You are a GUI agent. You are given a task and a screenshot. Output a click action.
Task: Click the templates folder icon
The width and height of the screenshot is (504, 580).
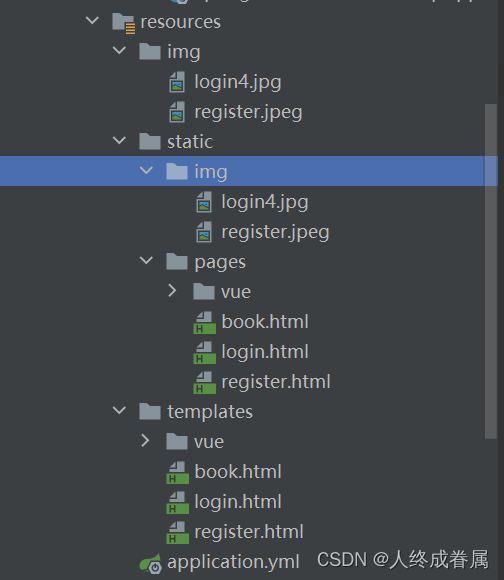pyautogui.click(x=150, y=411)
